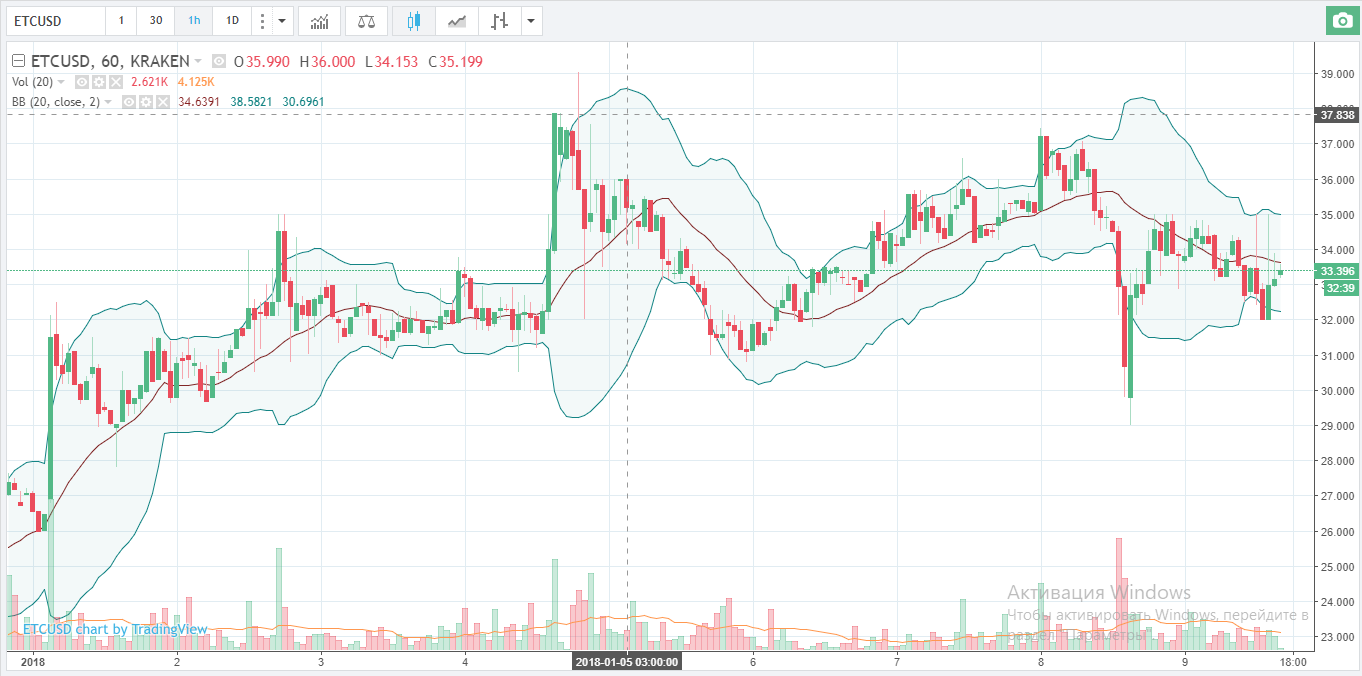Select the Area chart style icon
The image size is (1362, 676).
457,20
